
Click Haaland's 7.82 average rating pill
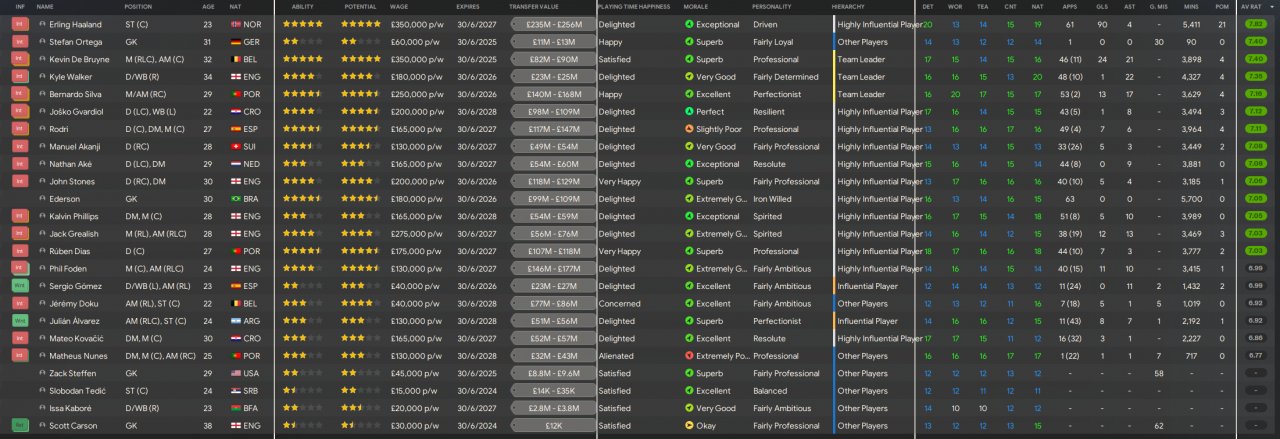pyautogui.click(x=1255, y=24)
